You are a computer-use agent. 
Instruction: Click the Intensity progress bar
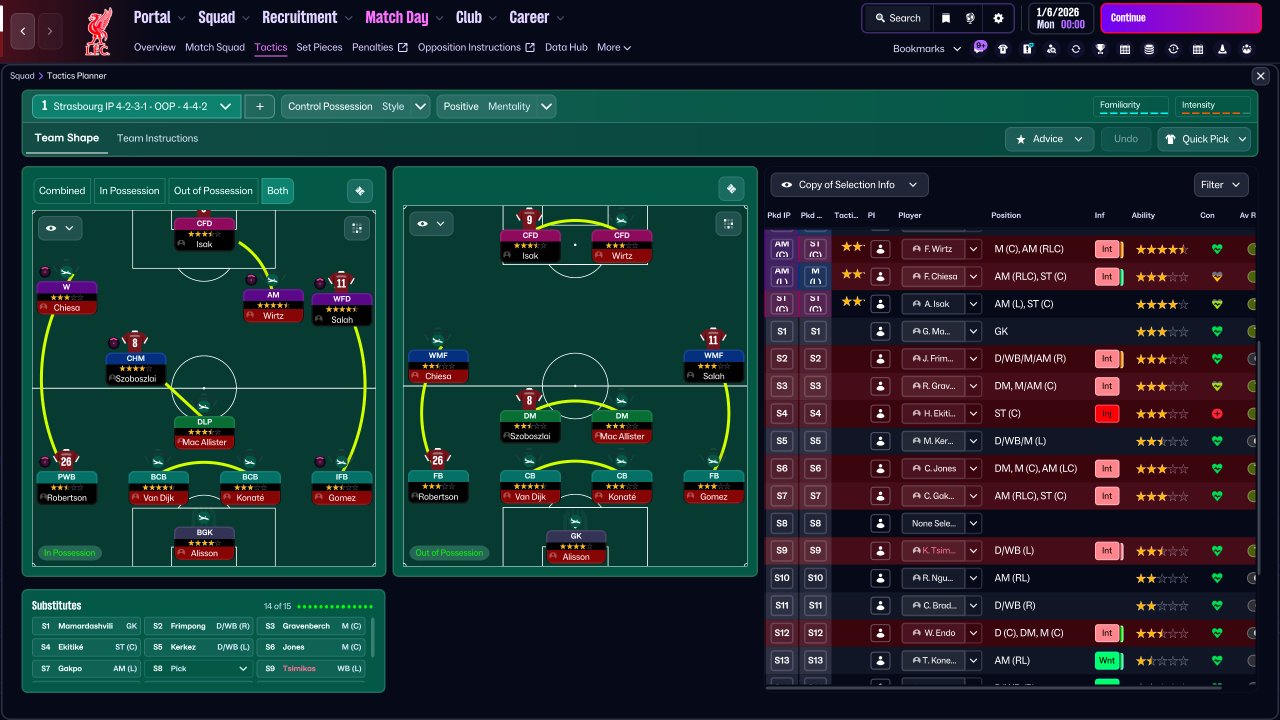click(1214, 107)
